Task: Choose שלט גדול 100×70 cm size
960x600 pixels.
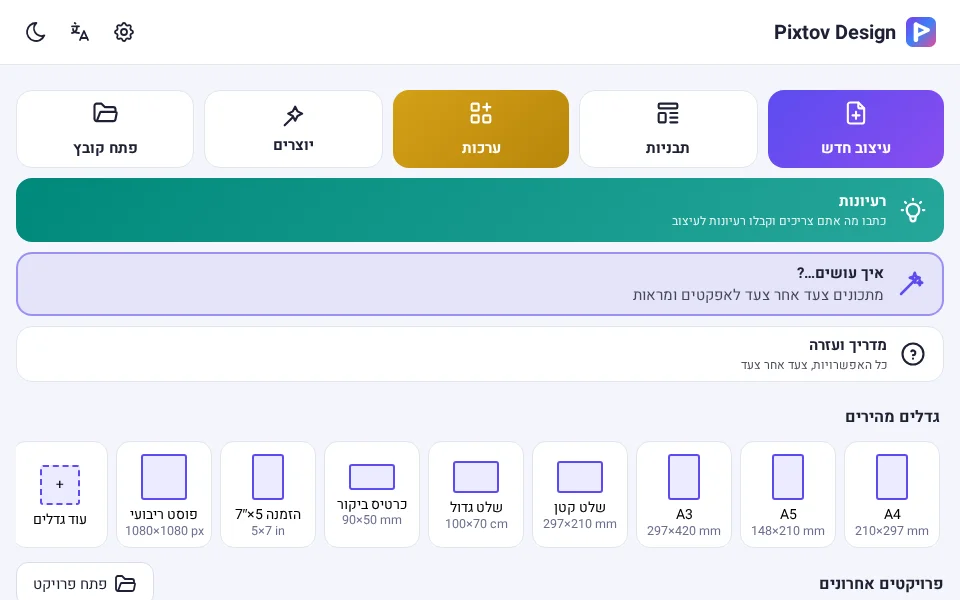Action: (476, 495)
